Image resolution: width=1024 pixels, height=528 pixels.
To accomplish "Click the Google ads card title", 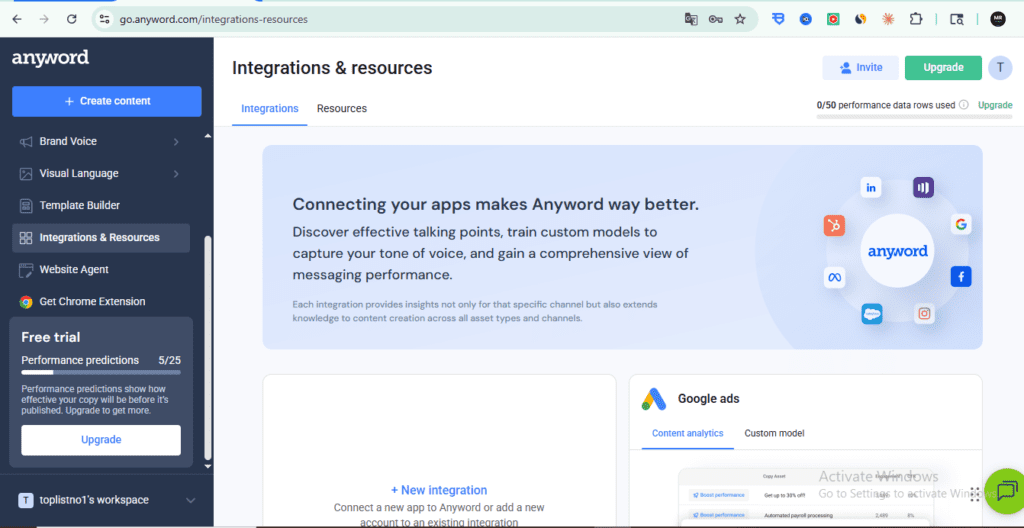I will 709,399.
